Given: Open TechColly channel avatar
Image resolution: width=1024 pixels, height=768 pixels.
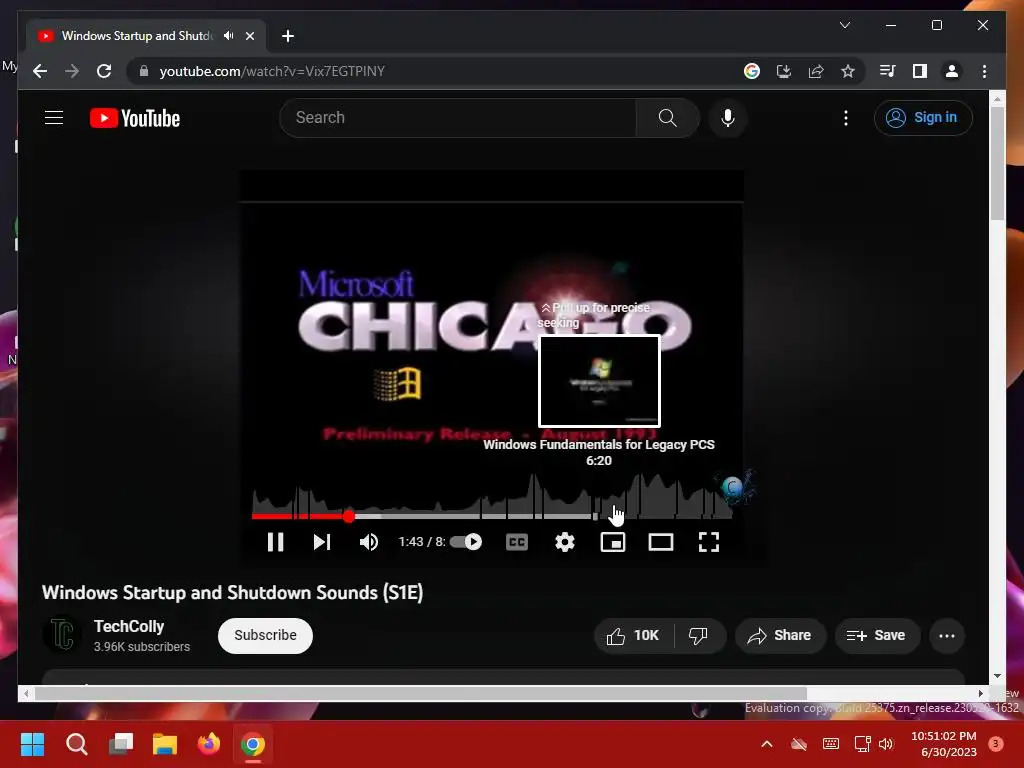Looking at the screenshot, I should [x=61, y=634].
